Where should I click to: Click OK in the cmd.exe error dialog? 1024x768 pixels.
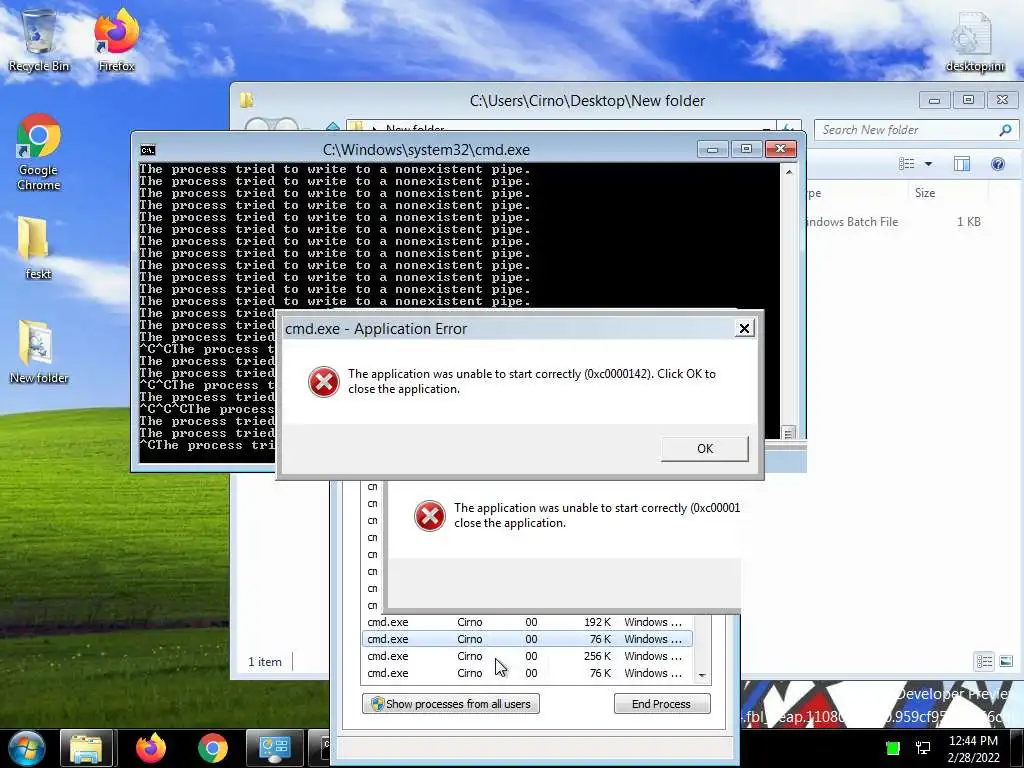(x=705, y=449)
